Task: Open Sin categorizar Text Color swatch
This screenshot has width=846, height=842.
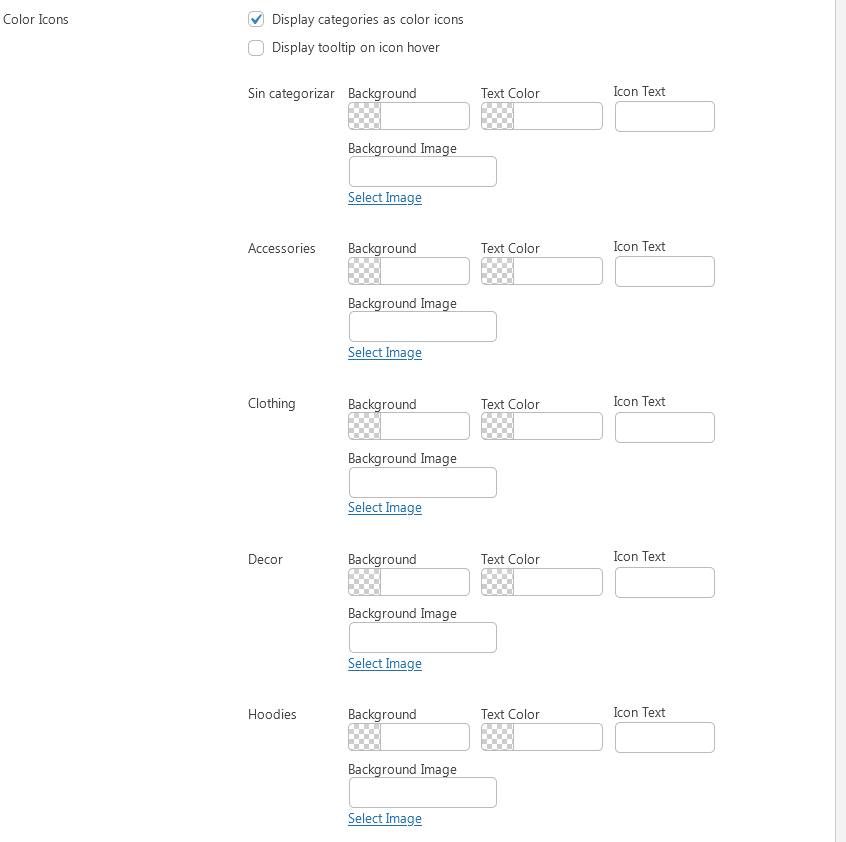Action: pos(497,116)
